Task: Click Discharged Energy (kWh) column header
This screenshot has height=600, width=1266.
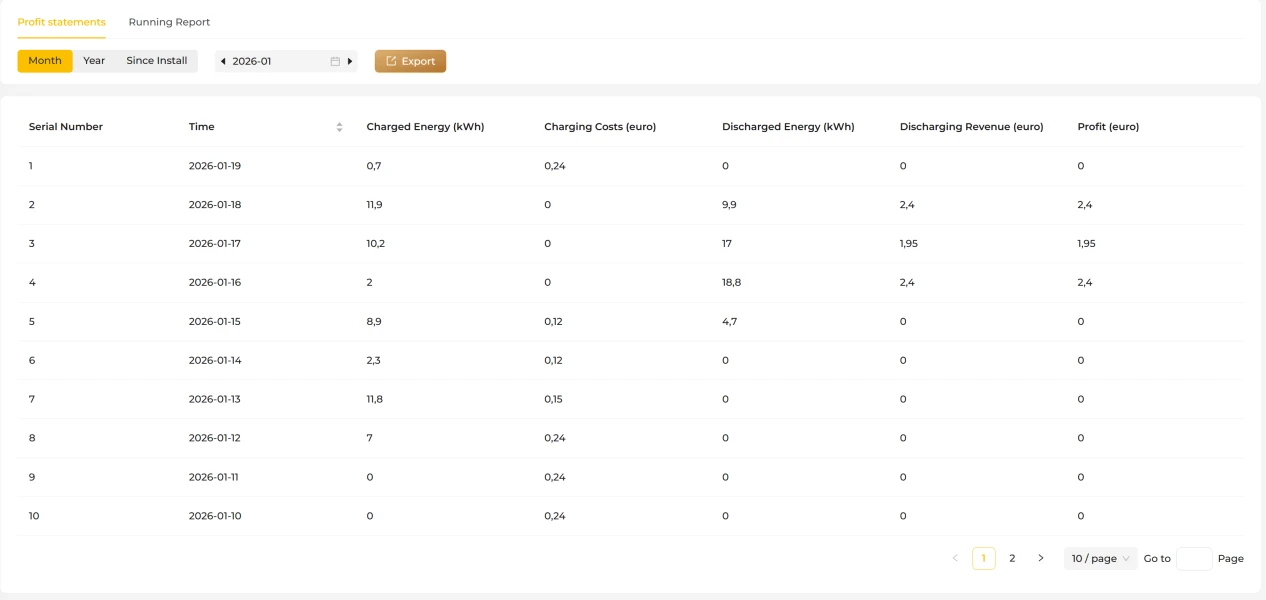Action: tap(788, 127)
